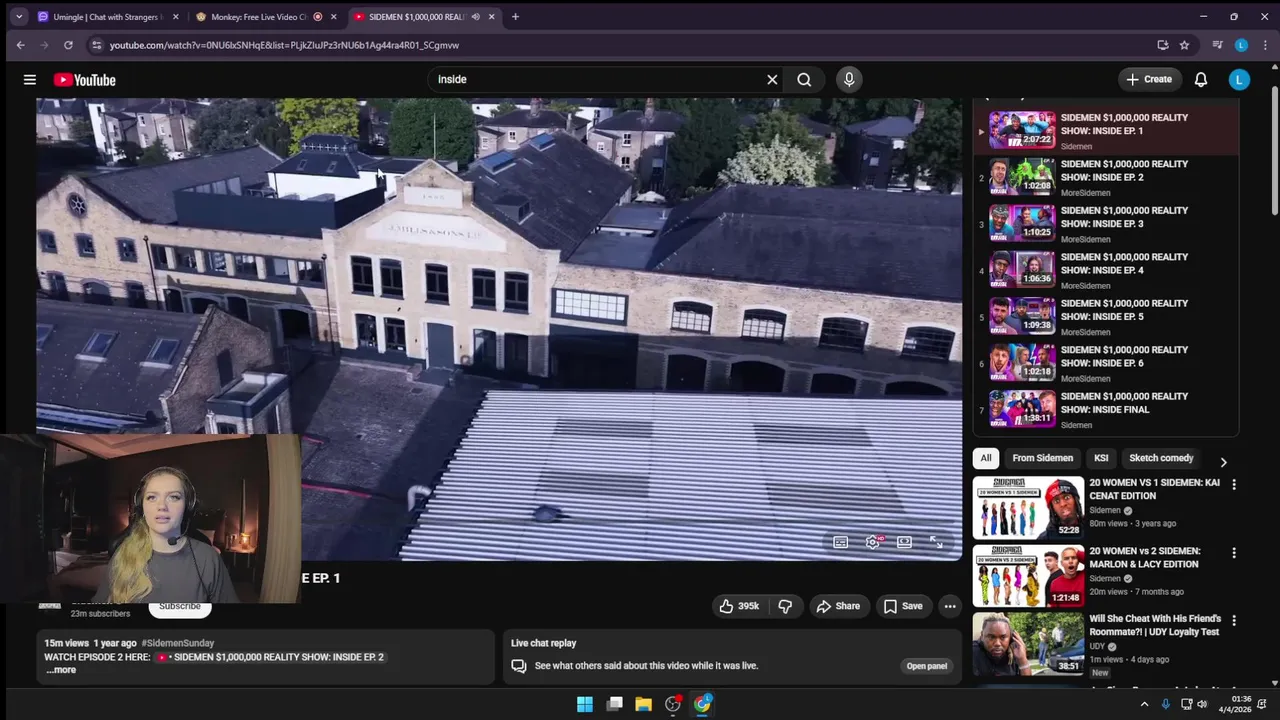Play INSIDE EP. 6 from playlist
Screen dimensions: 1280x720
coord(1108,363)
